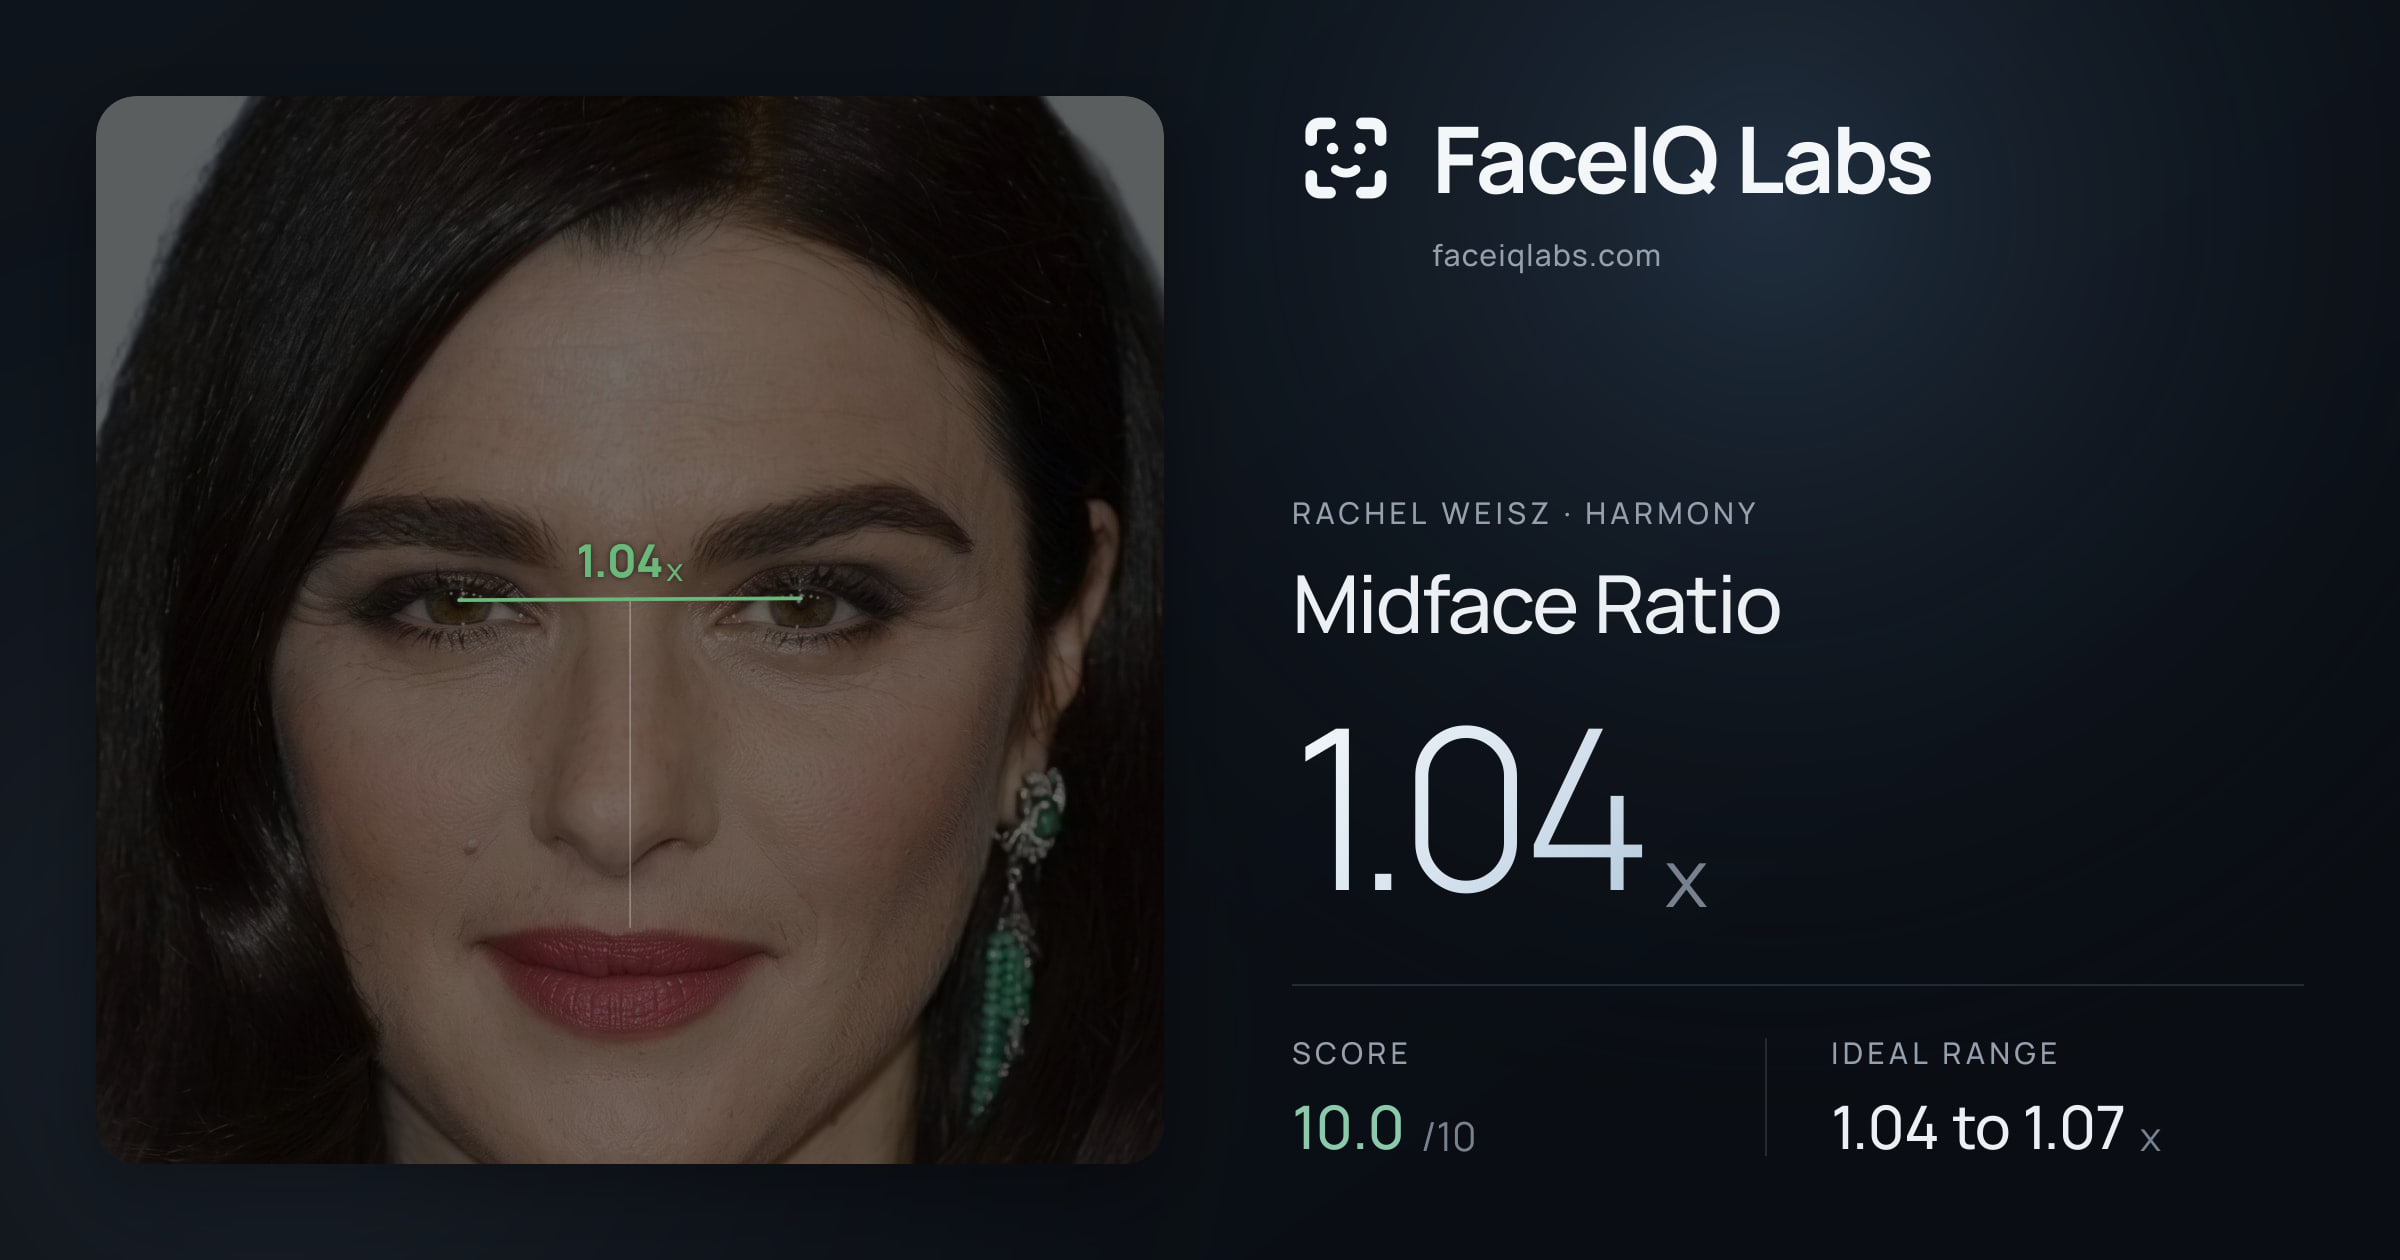
Task: Click the IDEAL RANGE label
Action: tap(1944, 1053)
